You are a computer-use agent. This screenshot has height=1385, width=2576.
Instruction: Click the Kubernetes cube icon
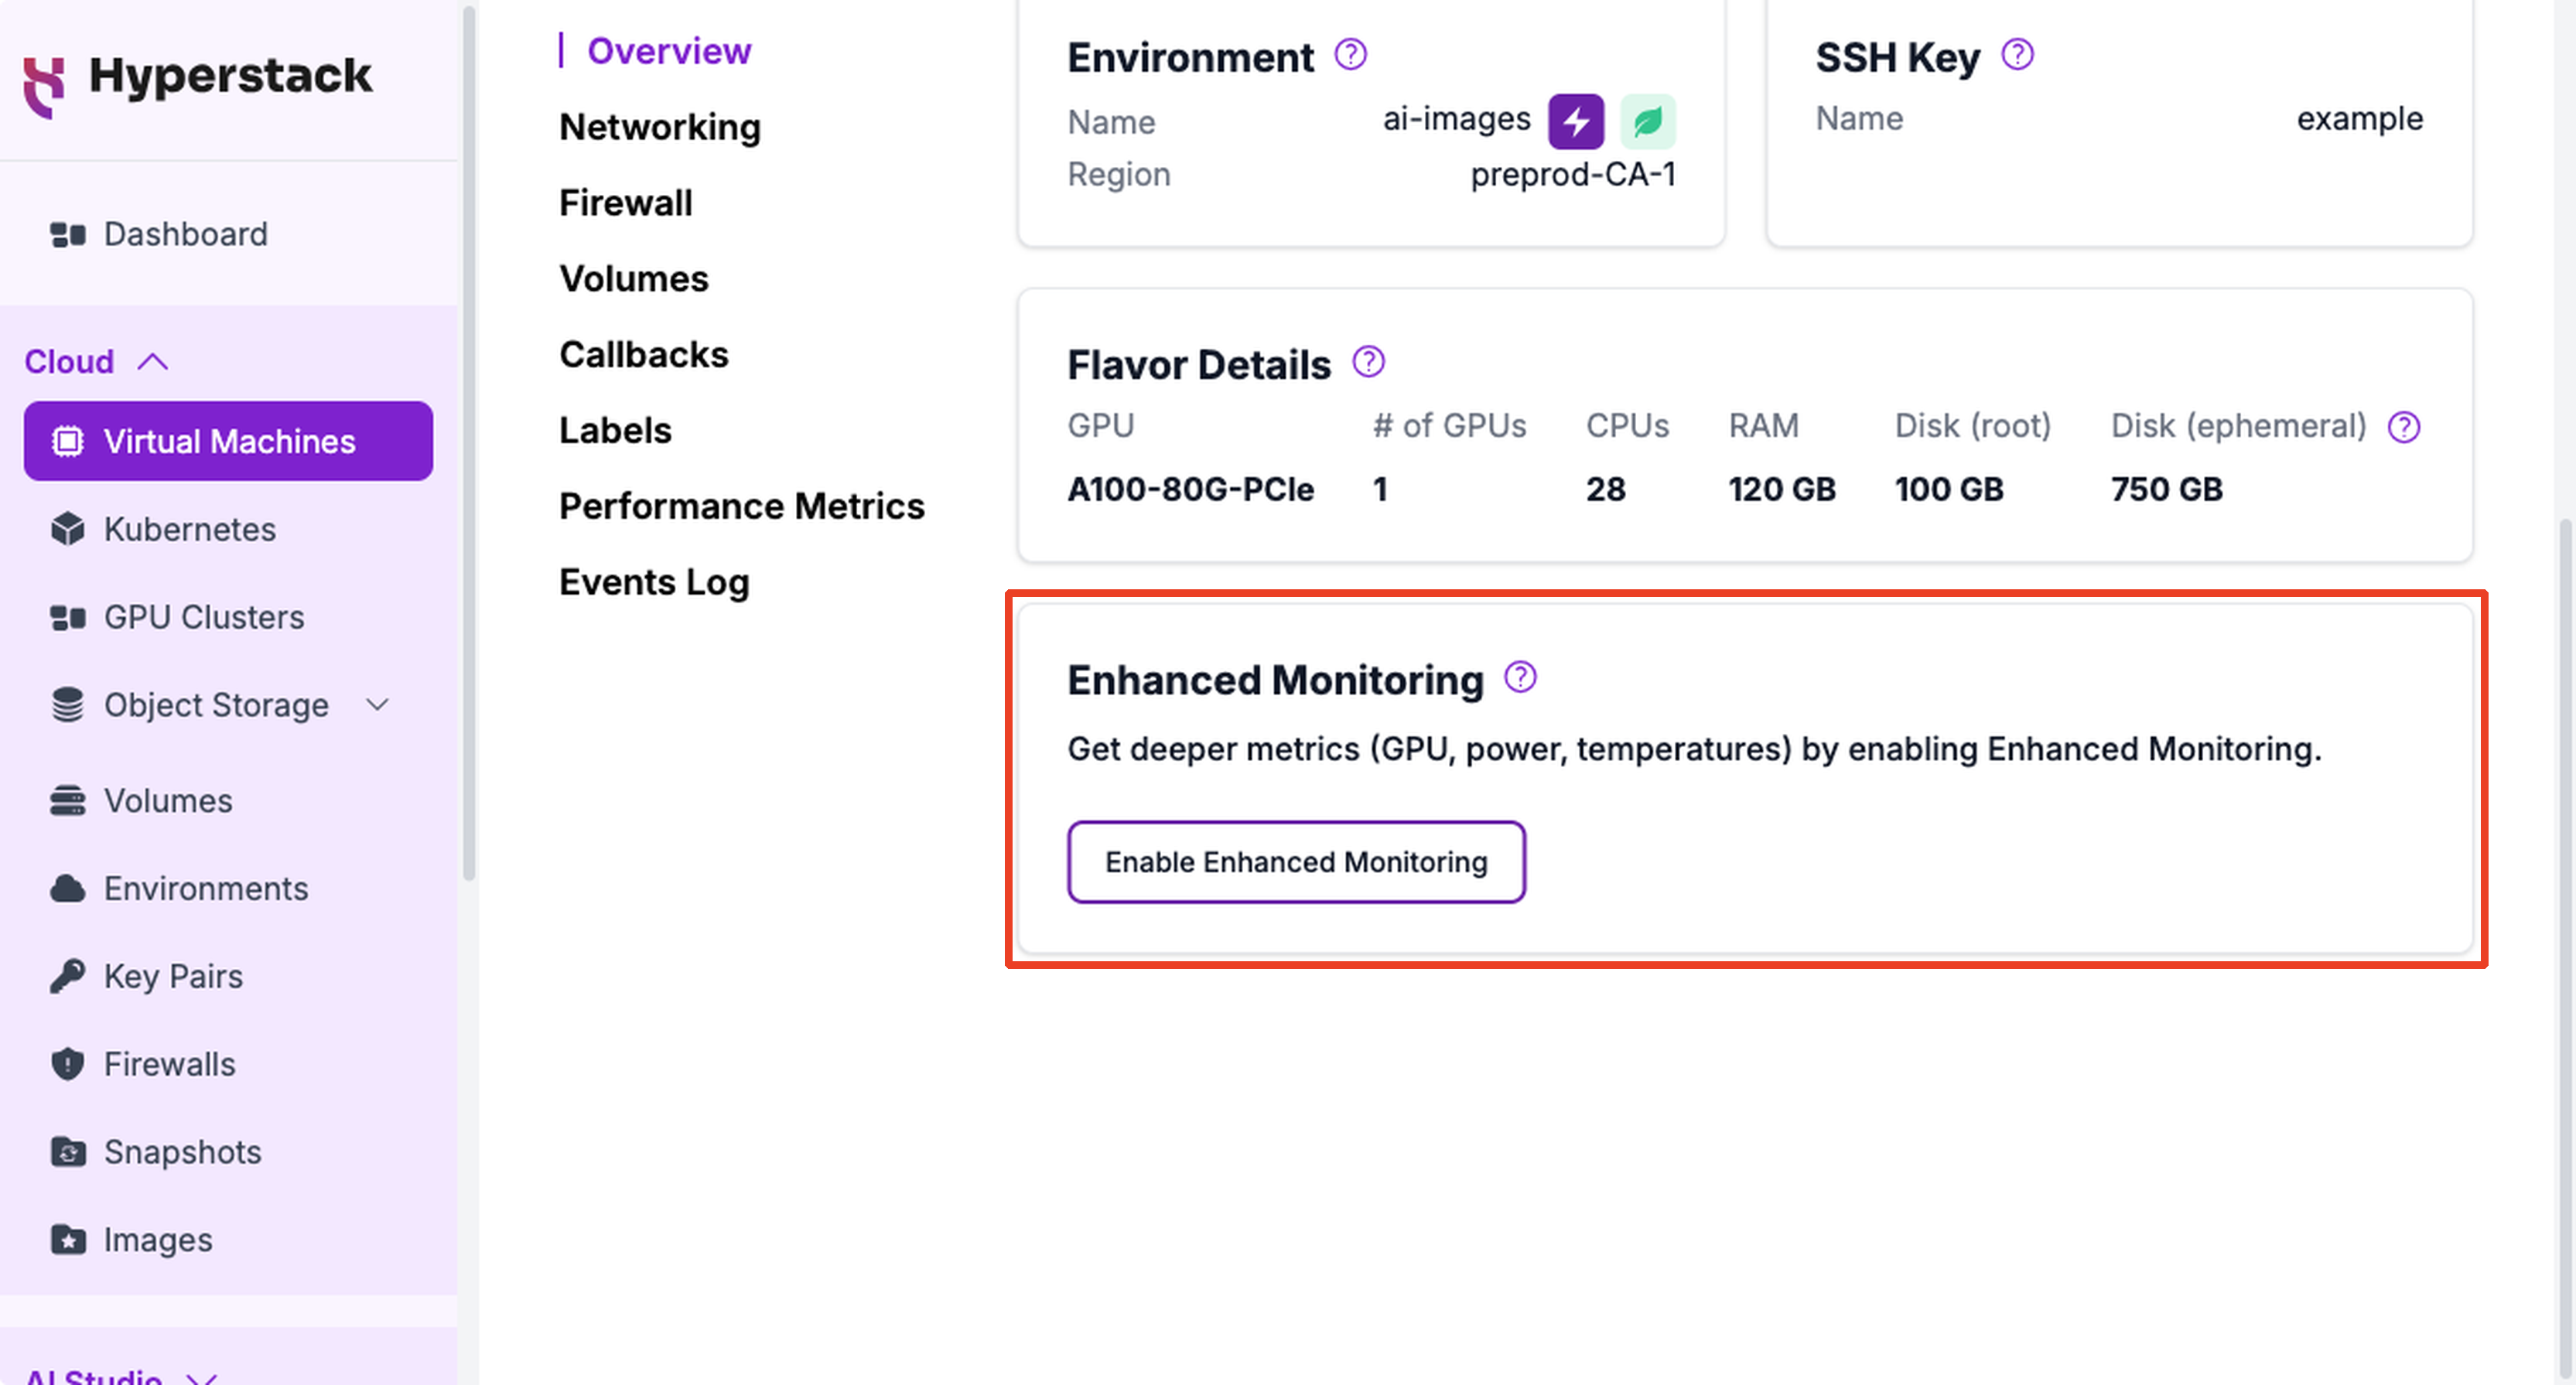[67, 529]
